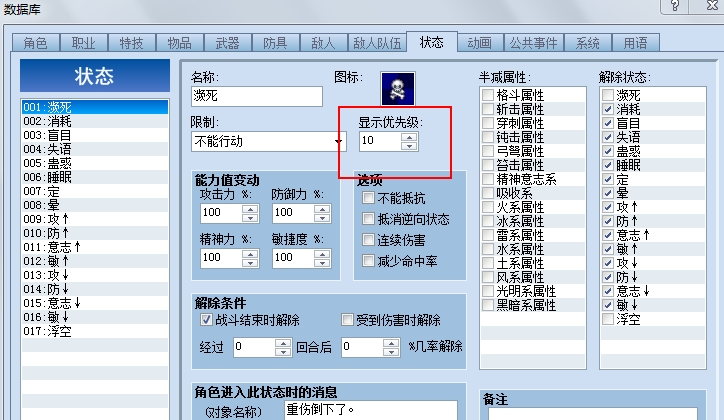The image size is (724, 420).
Task: Click the help question mark button
Action: pyautogui.click(x=675, y=5)
